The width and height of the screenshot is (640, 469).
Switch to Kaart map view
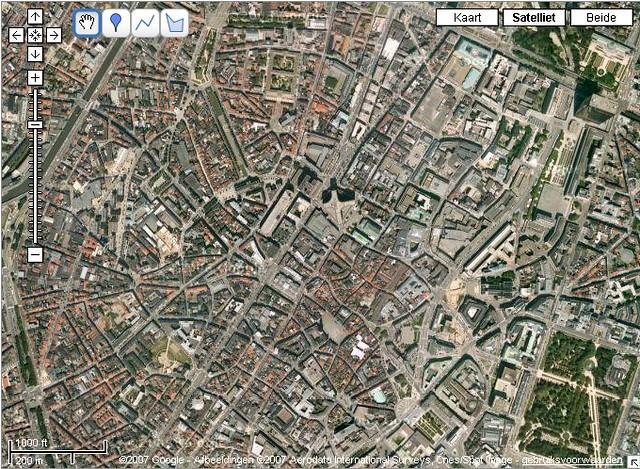pyautogui.click(x=468, y=17)
